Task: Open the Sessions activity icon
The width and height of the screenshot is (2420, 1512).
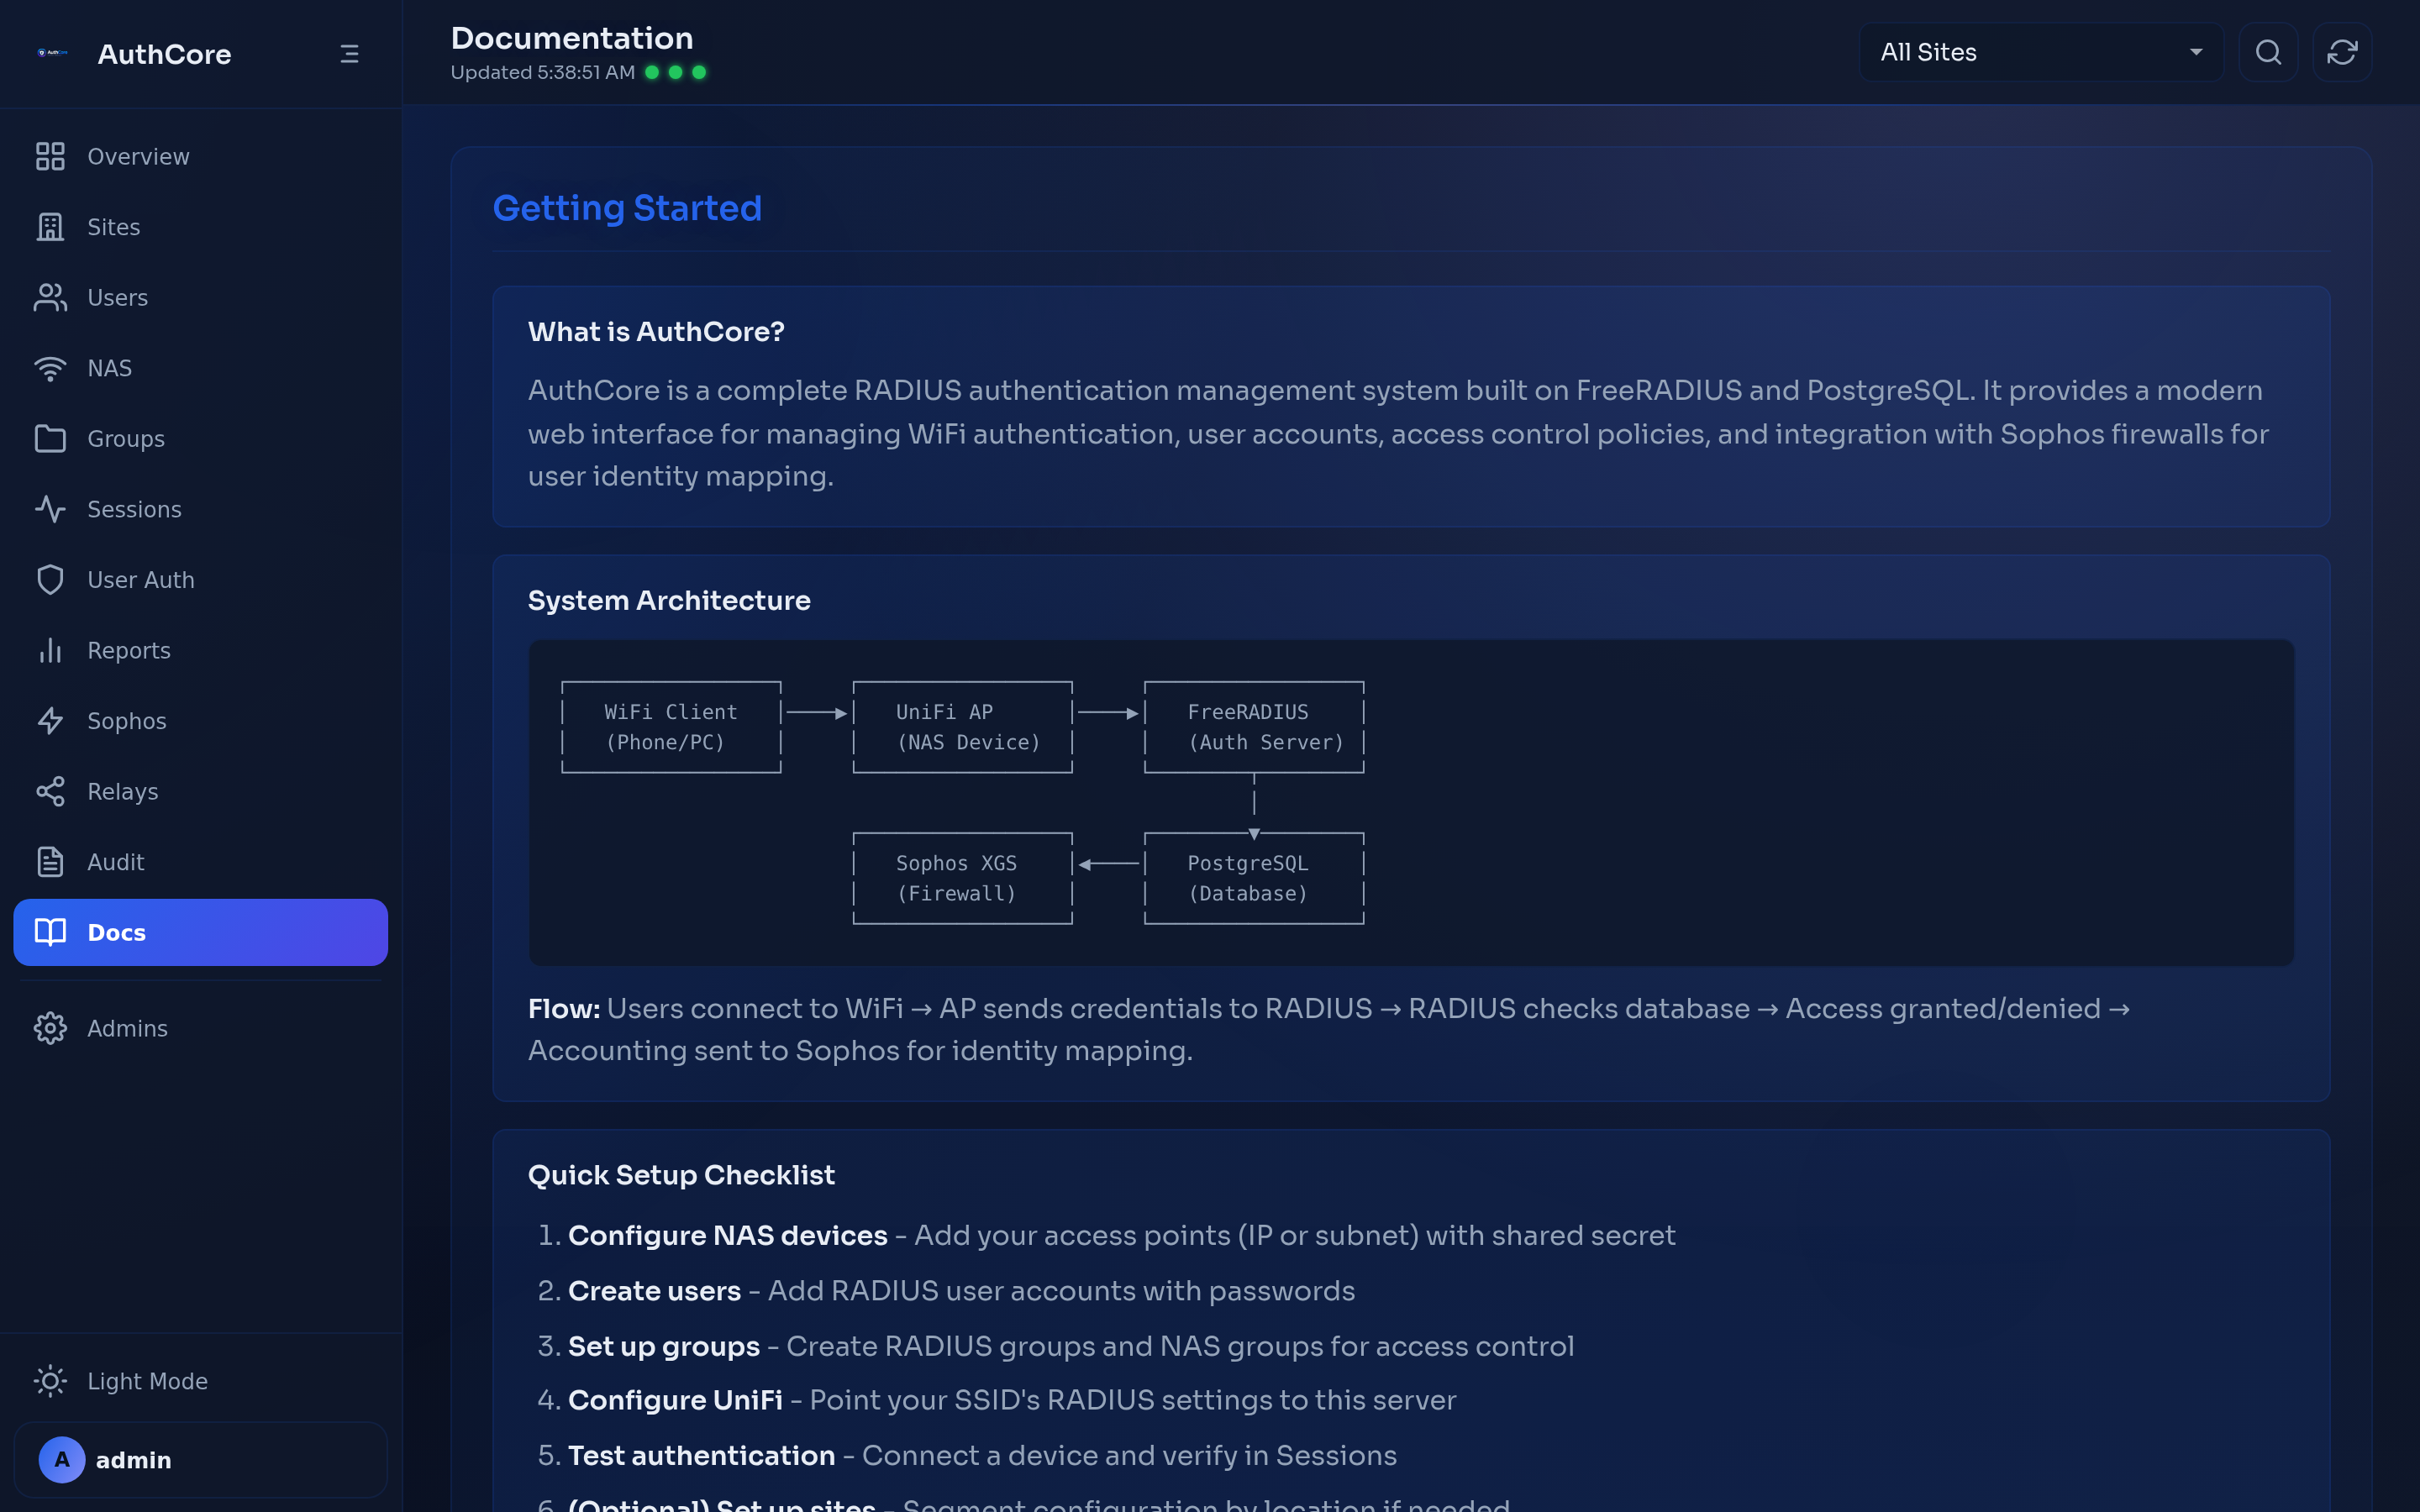Action: click(x=50, y=509)
